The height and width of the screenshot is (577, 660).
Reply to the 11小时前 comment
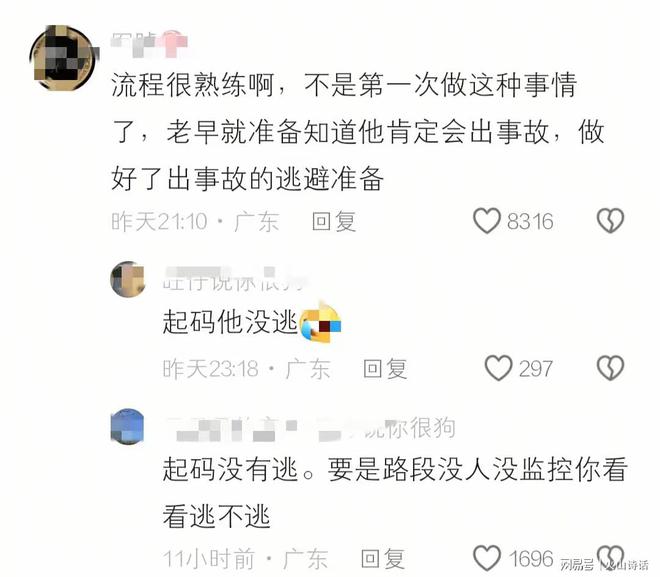[383, 558]
